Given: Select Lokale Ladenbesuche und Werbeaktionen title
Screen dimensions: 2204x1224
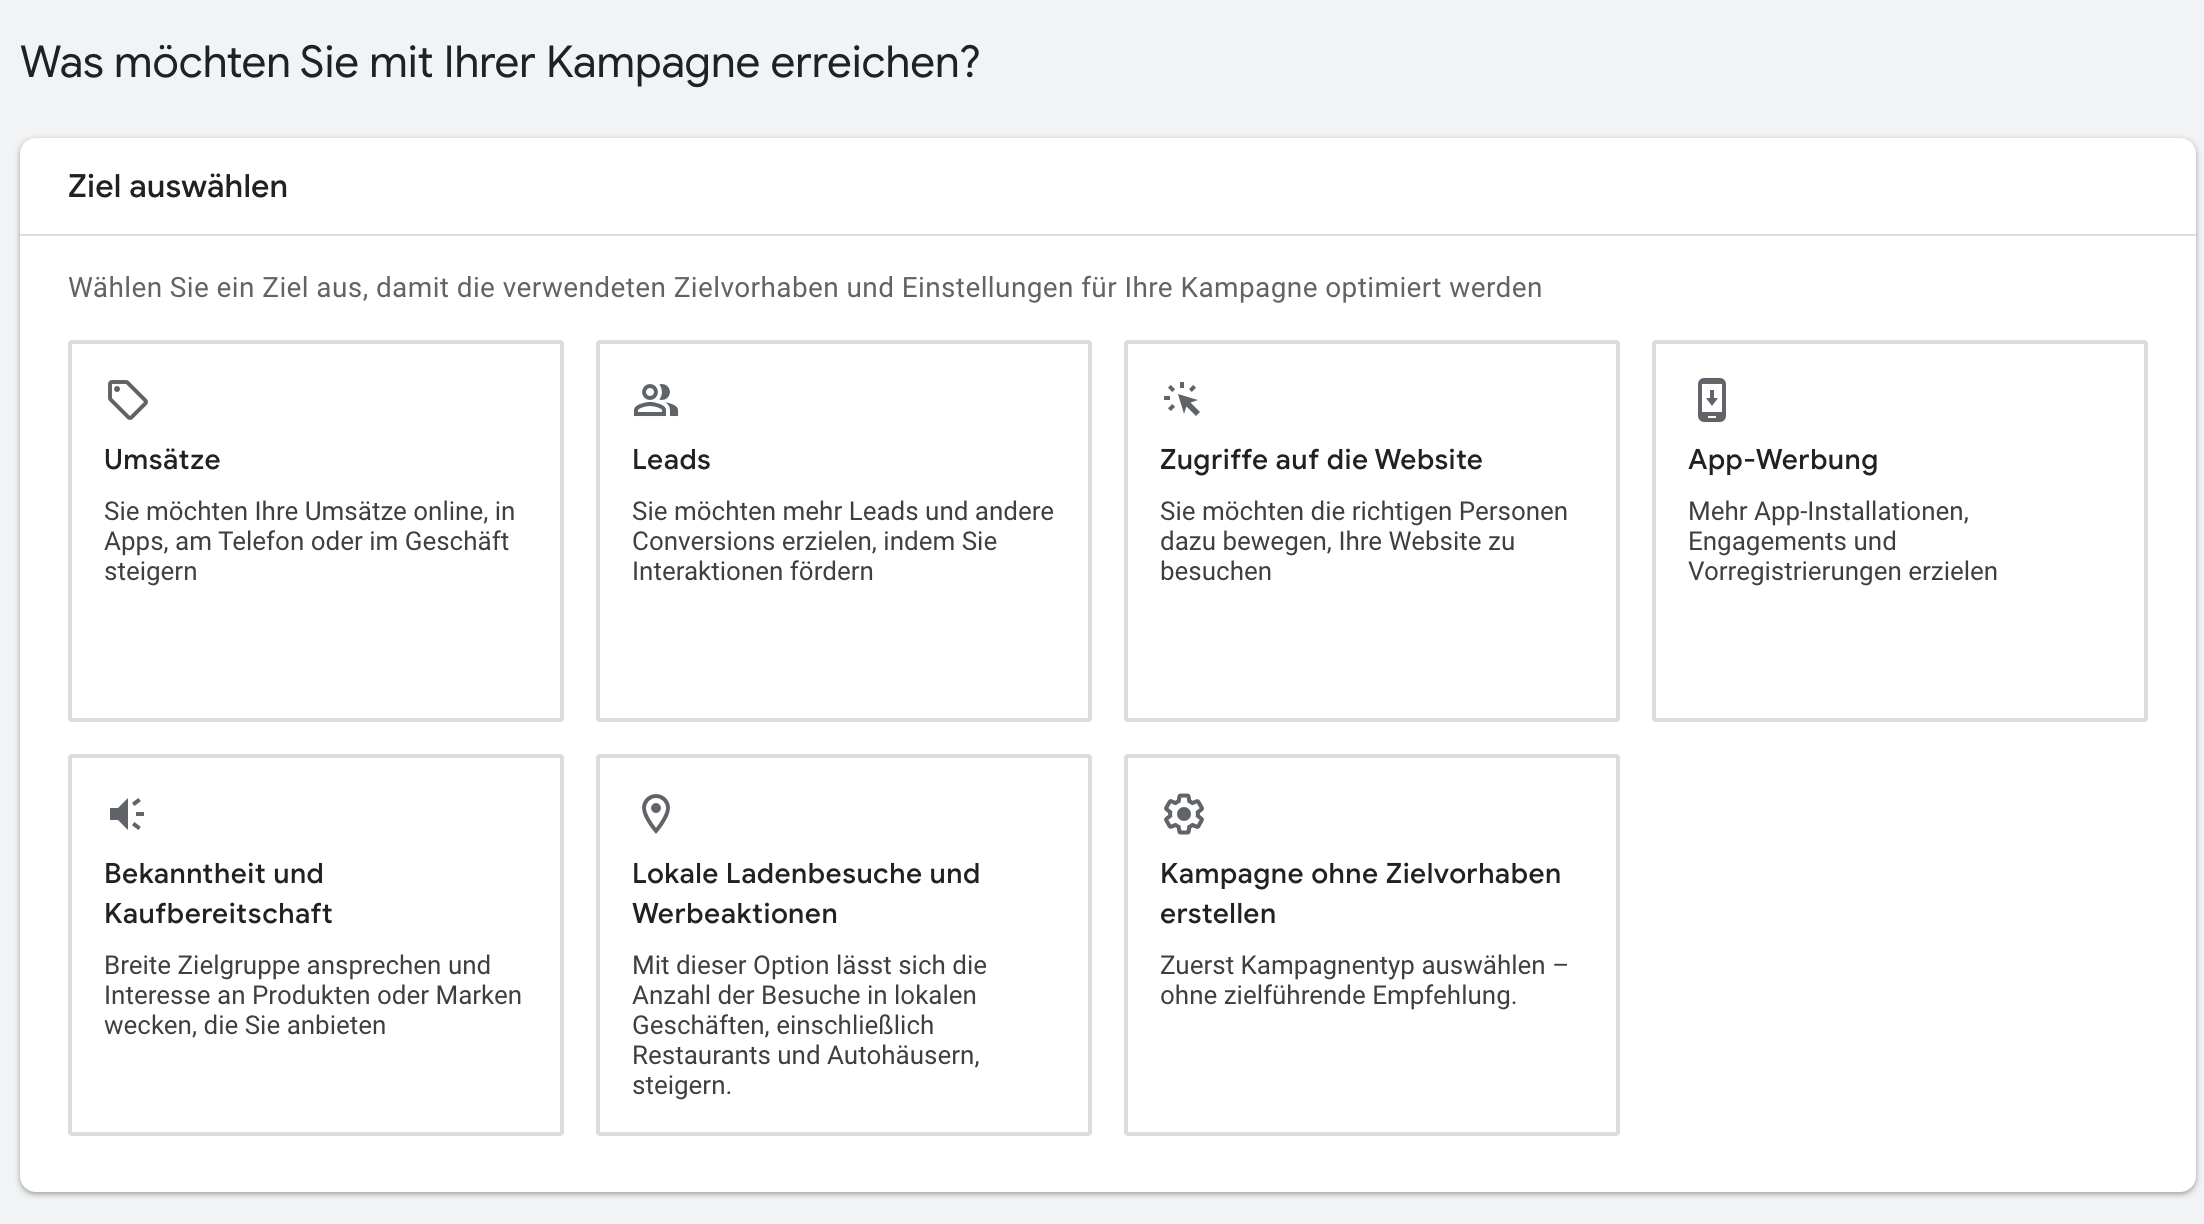Looking at the screenshot, I should pyautogui.click(x=806, y=893).
